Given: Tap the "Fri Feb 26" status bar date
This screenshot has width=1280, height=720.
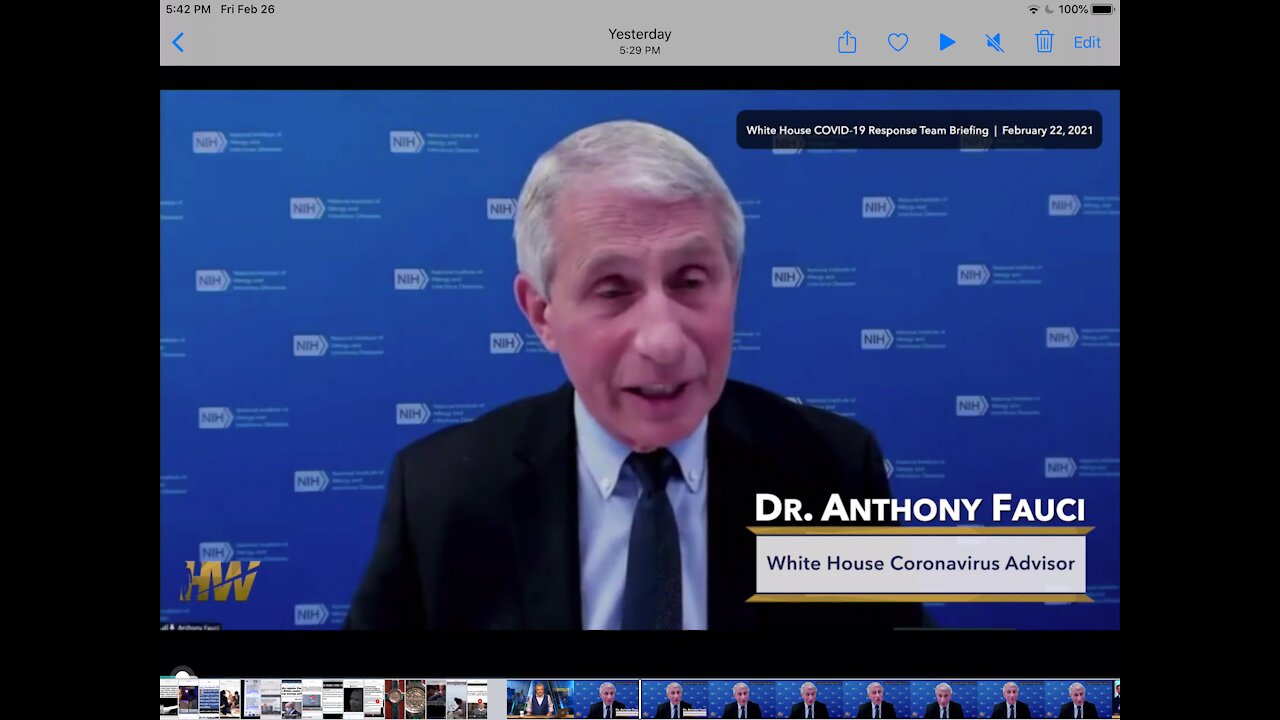Looking at the screenshot, I should (248, 9).
